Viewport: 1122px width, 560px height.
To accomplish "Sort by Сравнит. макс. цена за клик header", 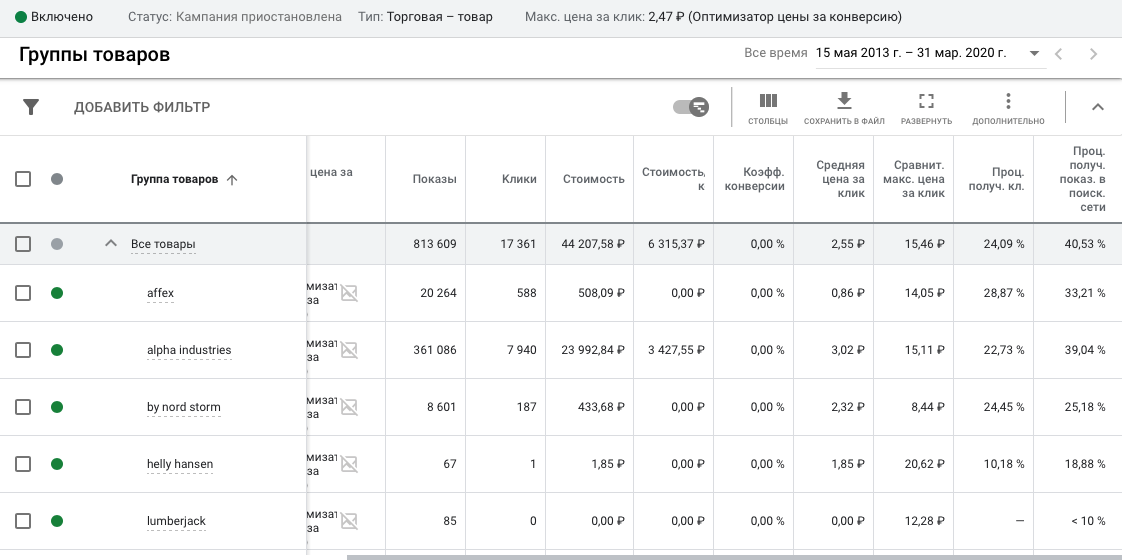I will pyautogui.click(x=914, y=180).
